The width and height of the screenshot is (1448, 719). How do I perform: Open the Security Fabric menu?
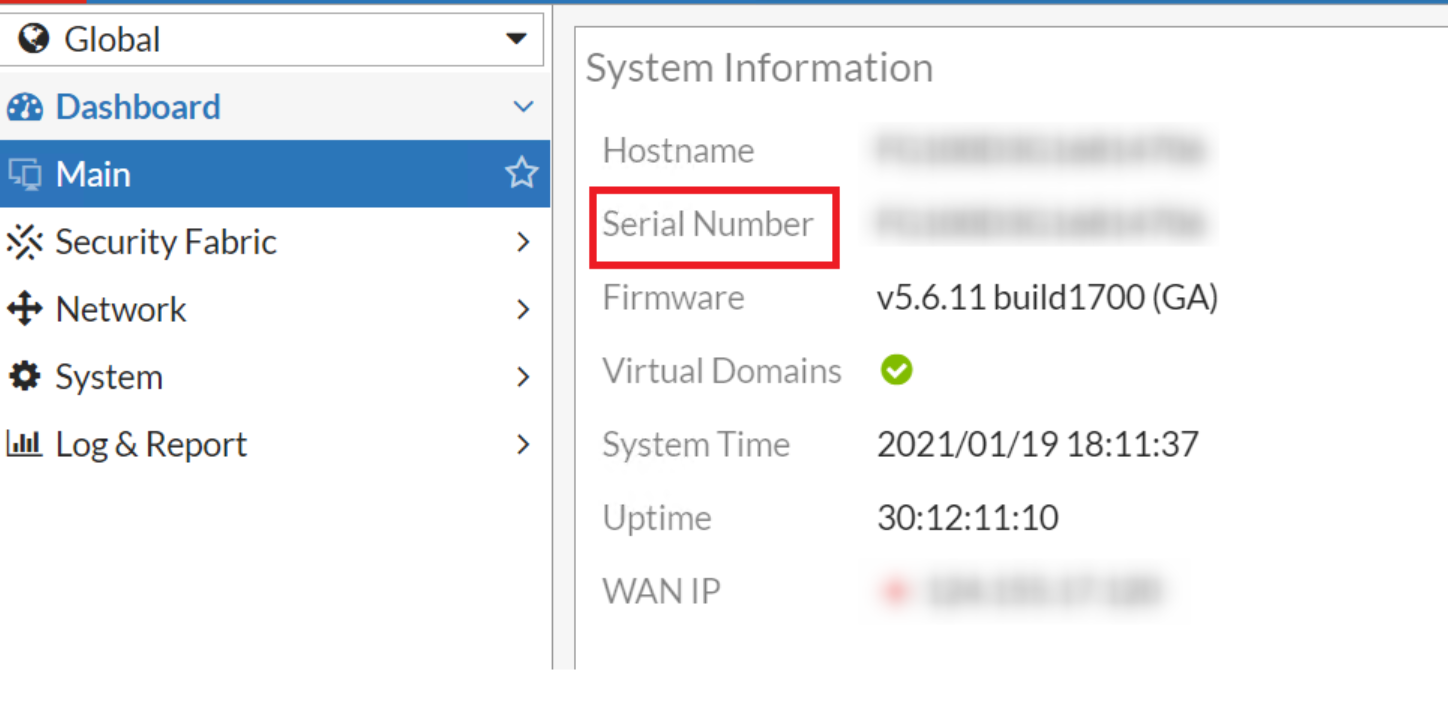tap(166, 242)
